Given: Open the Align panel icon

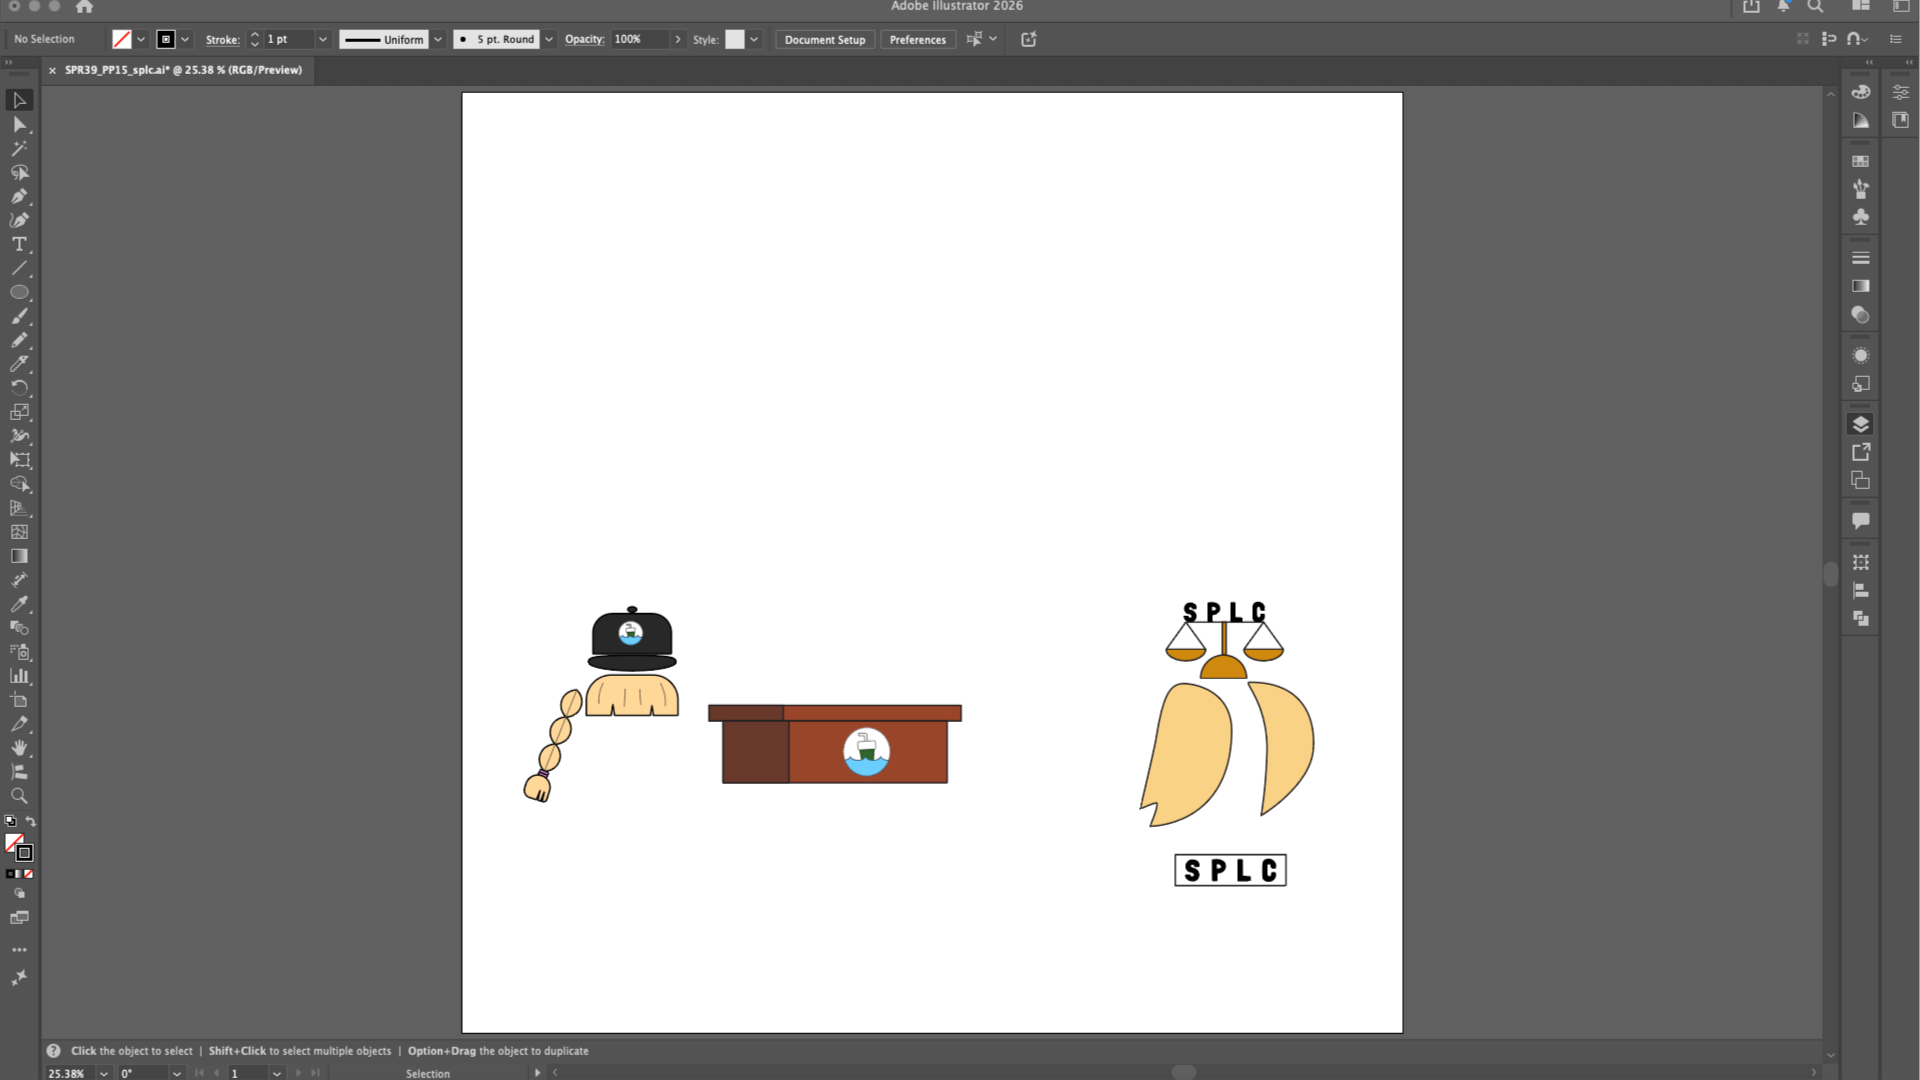Looking at the screenshot, I should pyautogui.click(x=1860, y=590).
